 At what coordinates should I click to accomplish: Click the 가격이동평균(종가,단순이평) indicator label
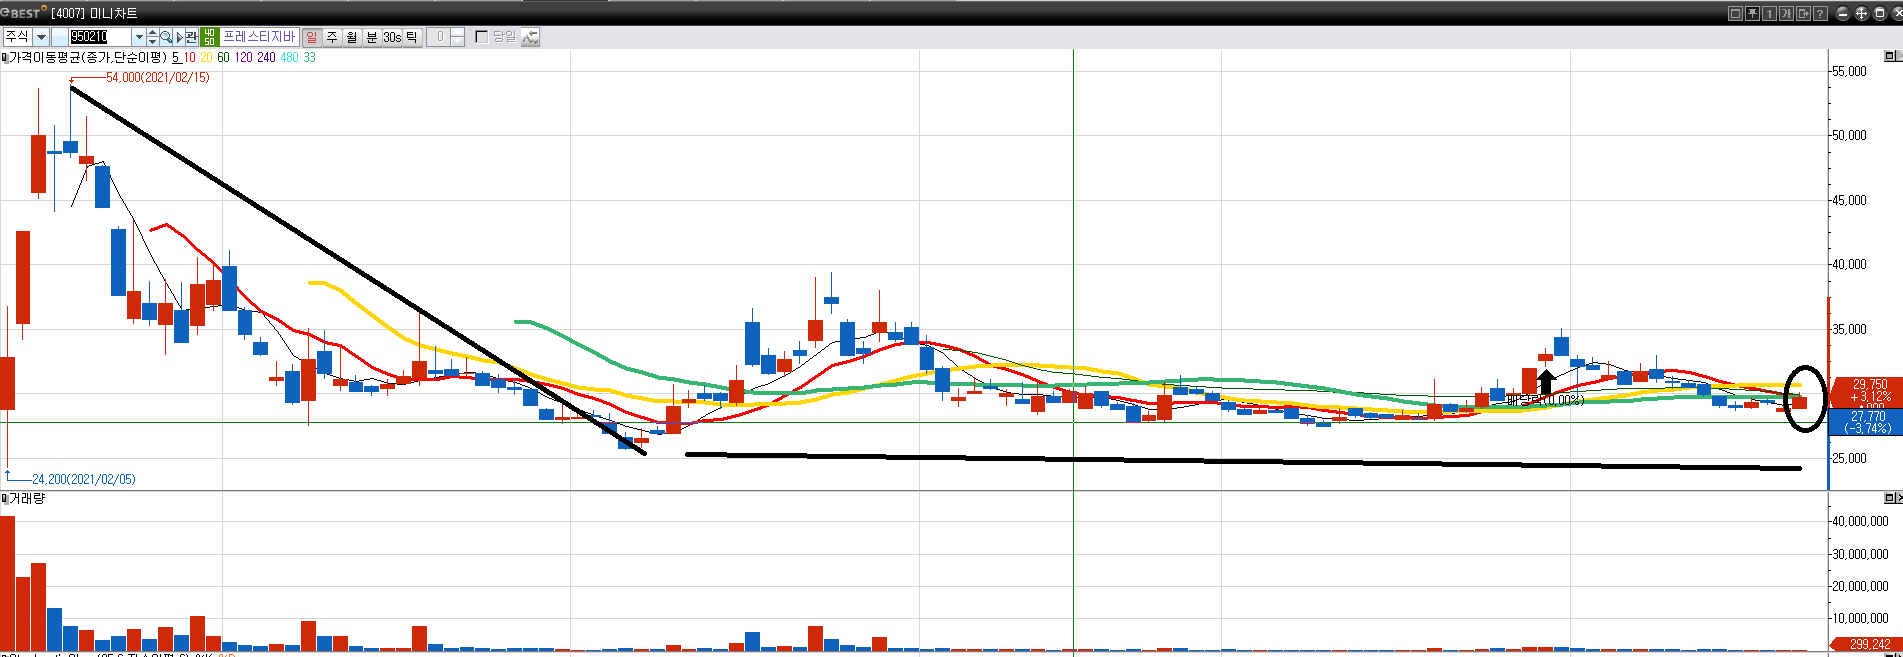pos(88,58)
